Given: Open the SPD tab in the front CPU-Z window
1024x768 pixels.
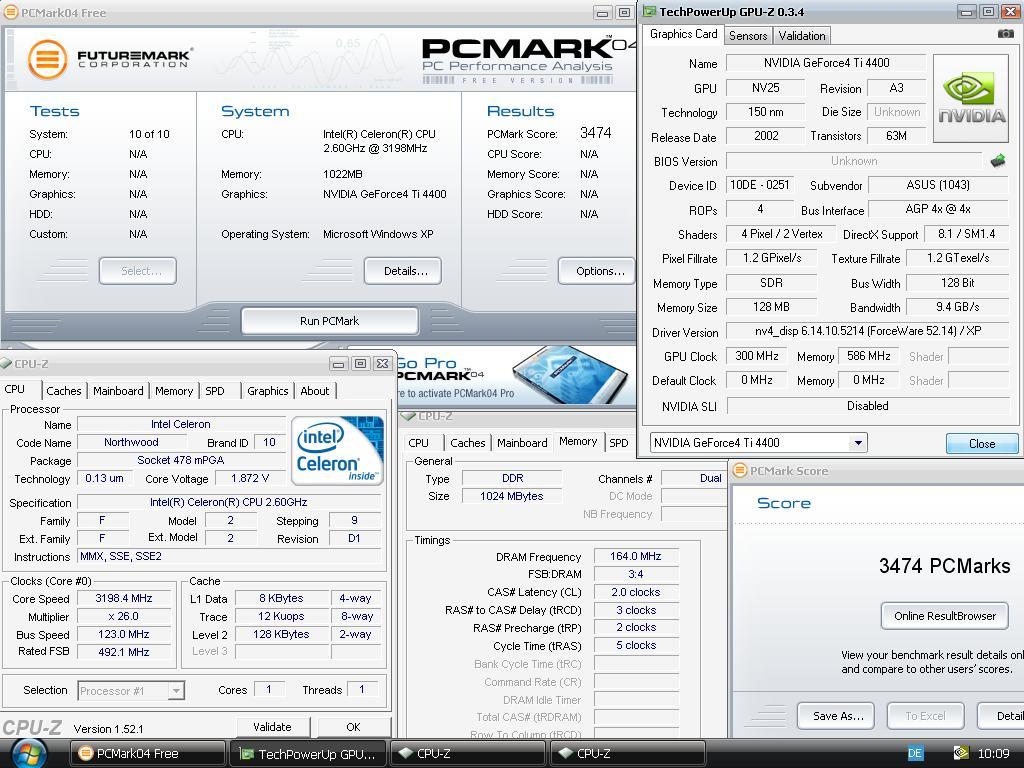Looking at the screenshot, I should 215,391.
